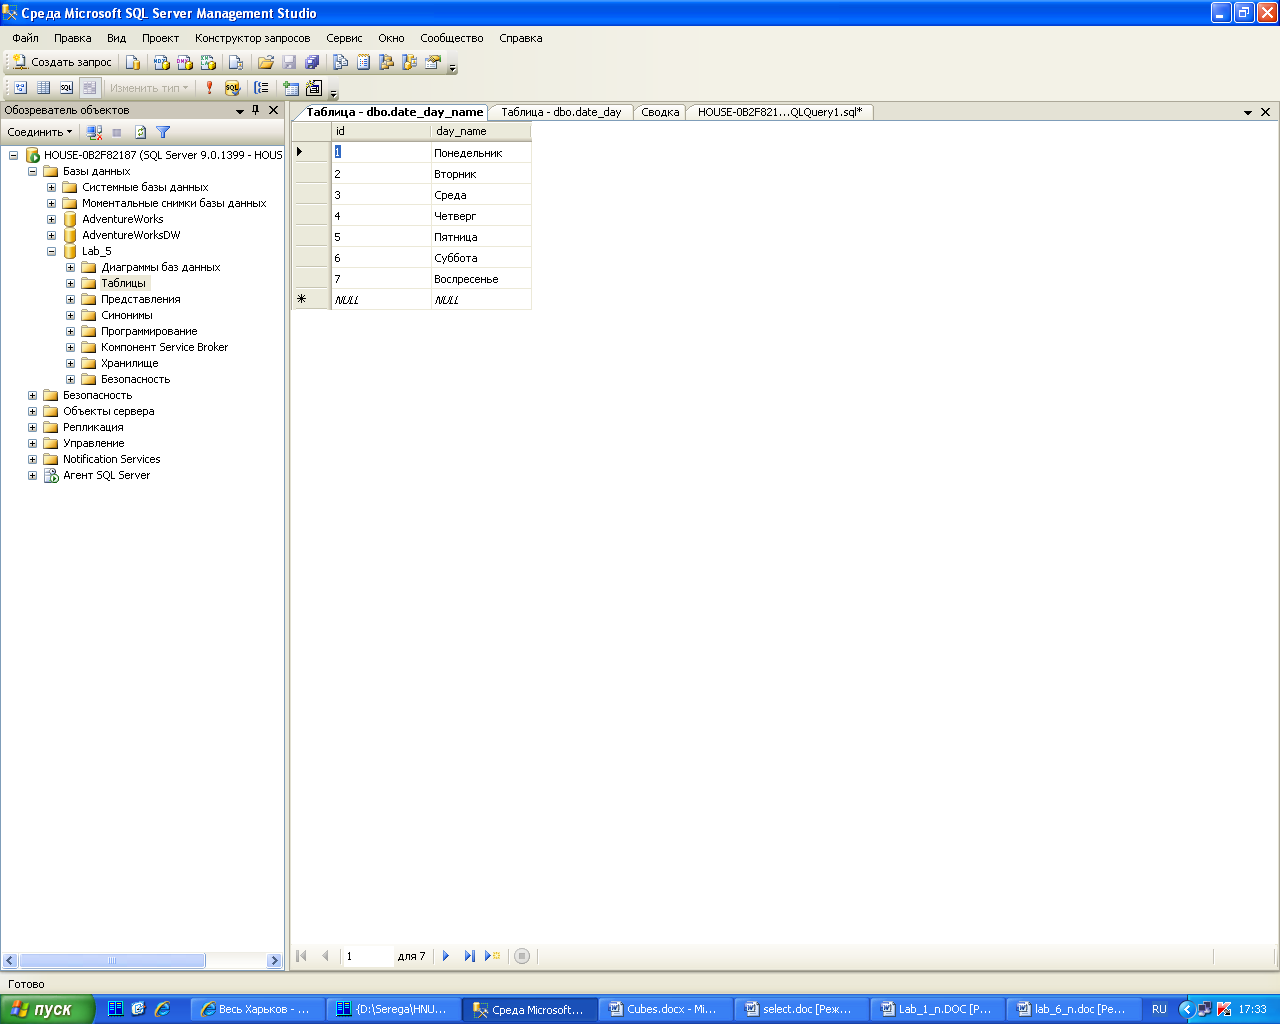Image resolution: width=1280 pixels, height=1024 pixels.
Task: Click the DMX query icon
Action: (x=184, y=62)
